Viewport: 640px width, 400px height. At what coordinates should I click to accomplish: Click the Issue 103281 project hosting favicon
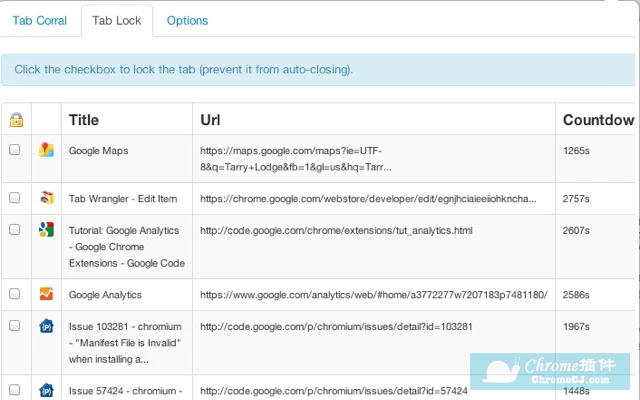tap(47, 326)
